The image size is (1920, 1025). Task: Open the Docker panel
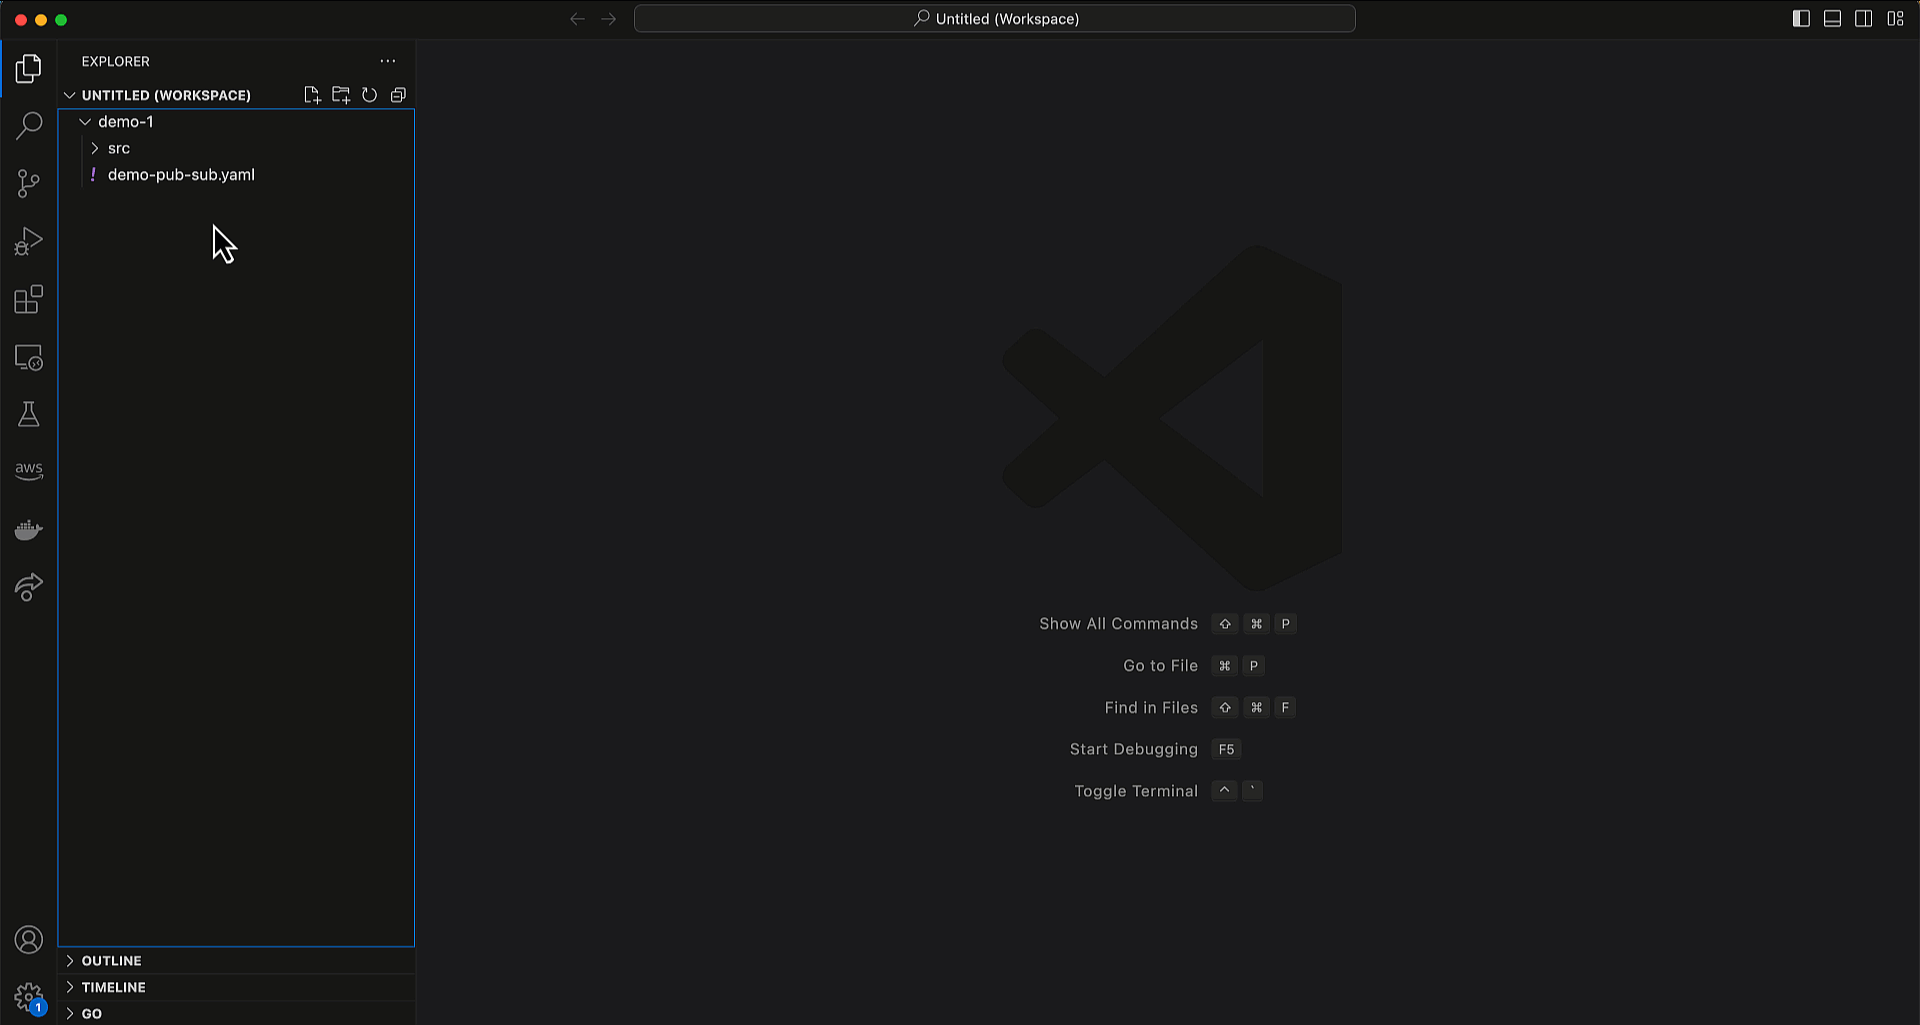(x=29, y=529)
